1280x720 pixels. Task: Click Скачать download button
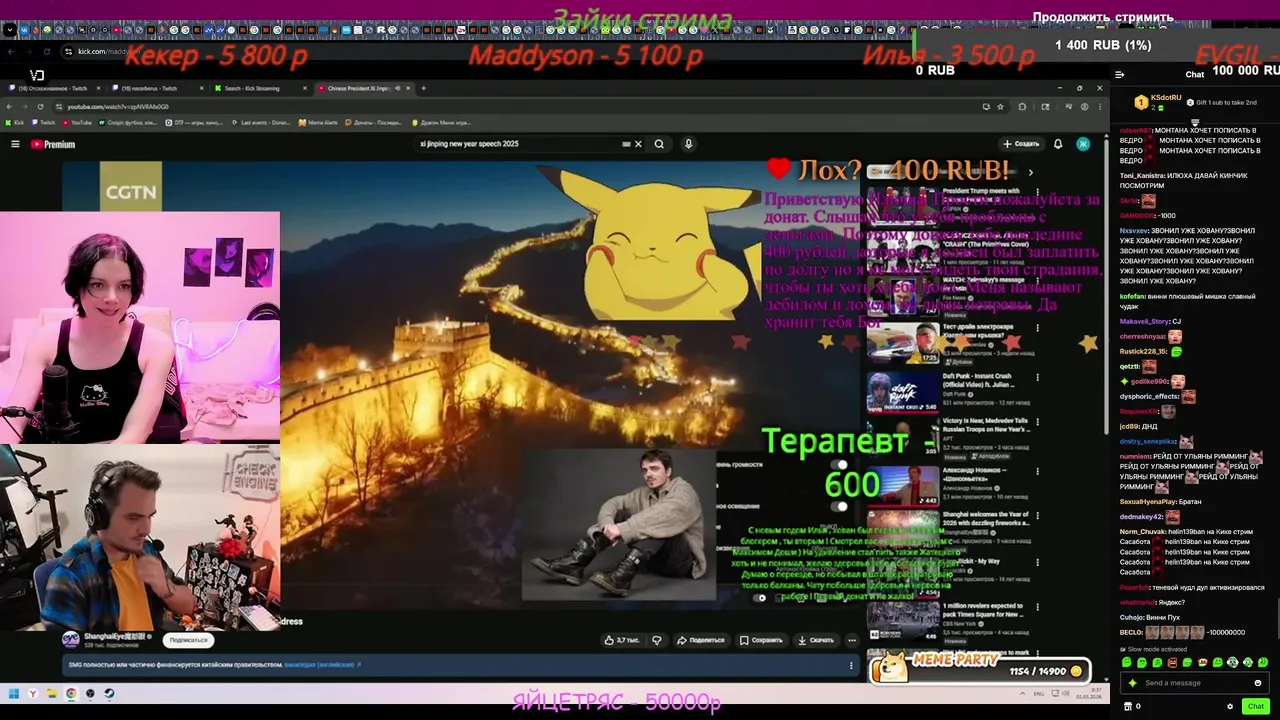(816, 640)
